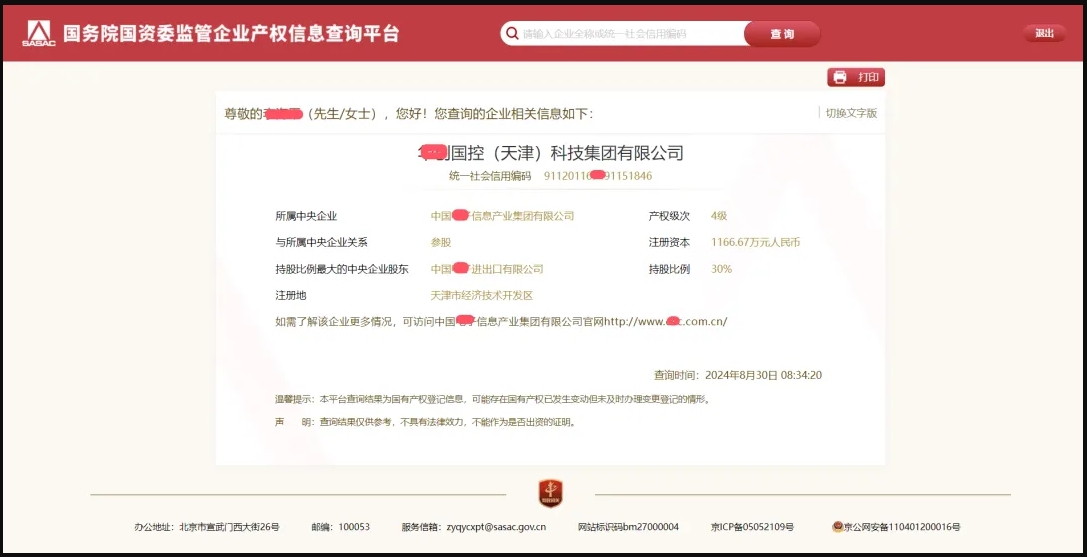This screenshot has height=557, width=1087.
Task: Click the 声明 disclaimer line
Action: point(426,421)
